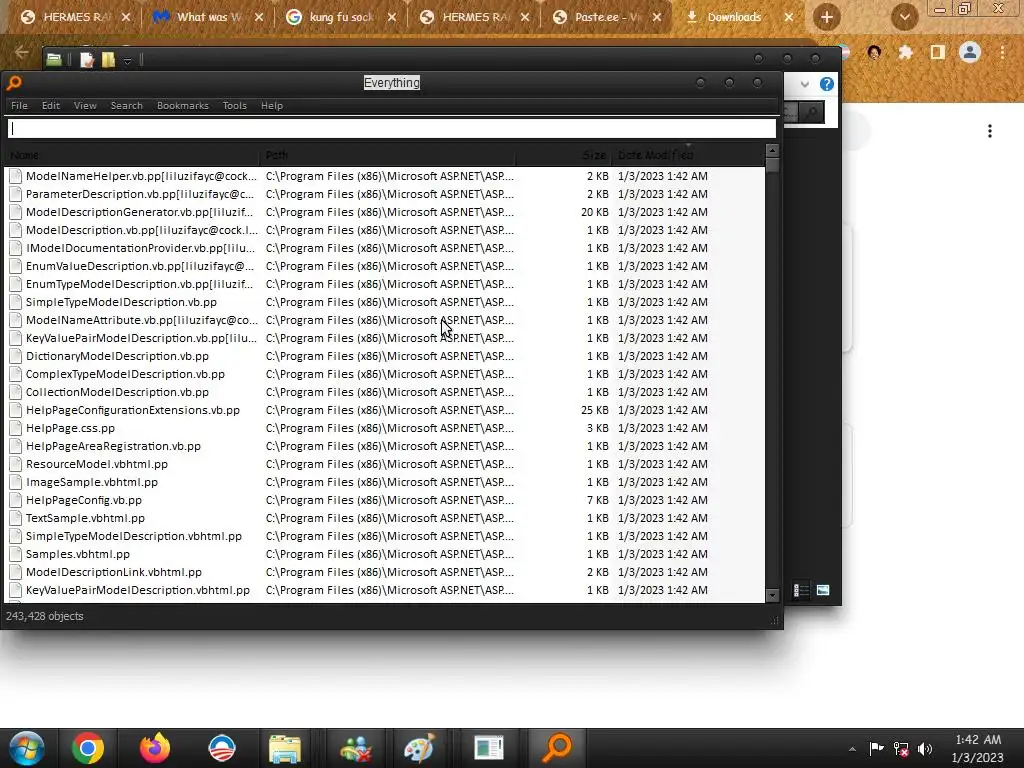
Task: Select the ComplexTypeModelDescription.vb.pp file row
Action: 384,374
